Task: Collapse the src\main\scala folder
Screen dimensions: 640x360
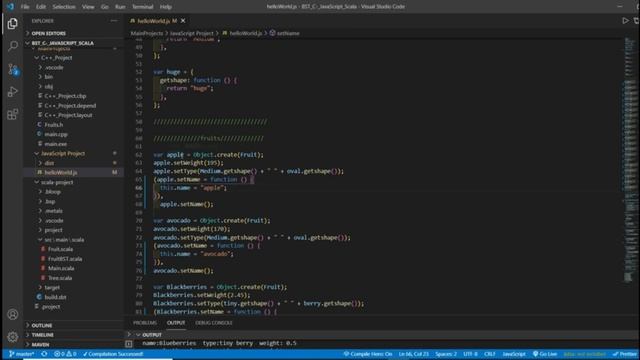Action: coord(64,240)
